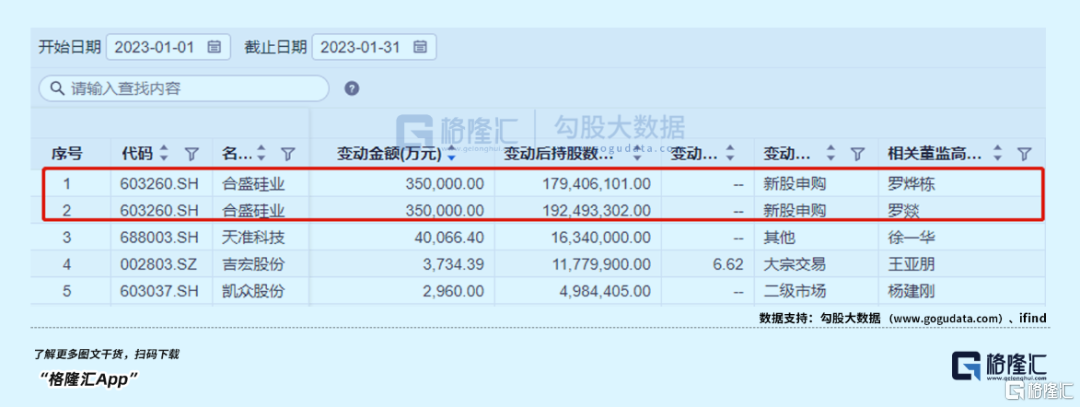Filter the 名... column

click(x=289, y=154)
